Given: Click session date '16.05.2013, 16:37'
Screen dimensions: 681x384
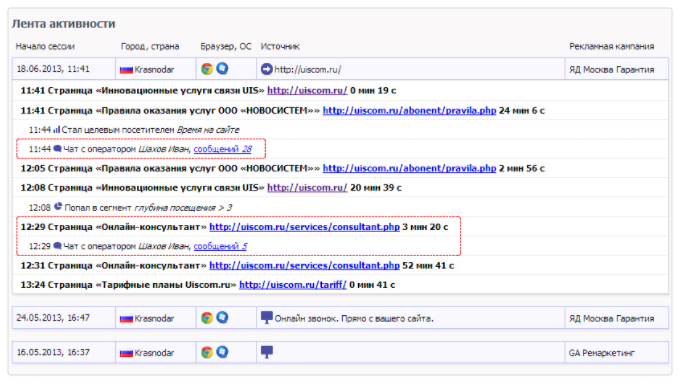Looking at the screenshot, I should click(53, 352).
